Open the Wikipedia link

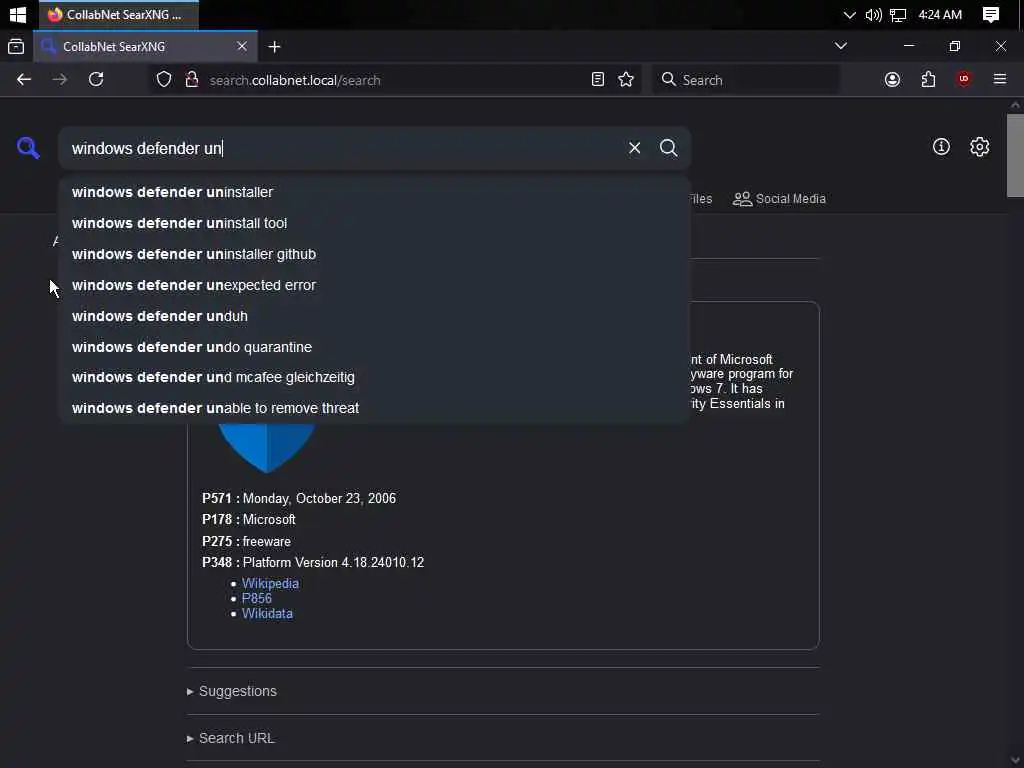pyautogui.click(x=270, y=583)
